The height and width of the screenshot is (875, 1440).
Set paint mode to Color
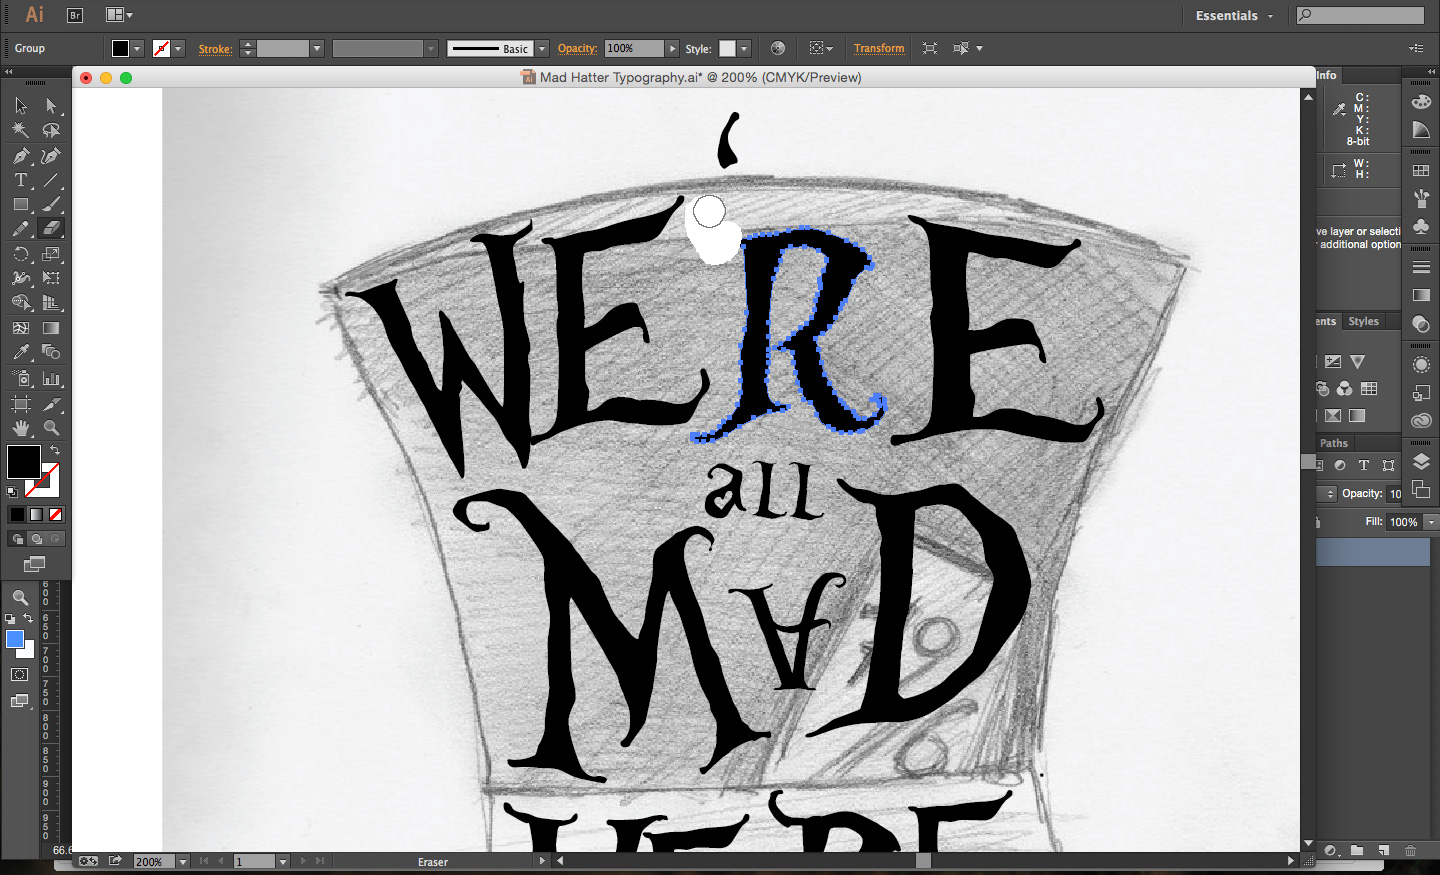(17, 514)
